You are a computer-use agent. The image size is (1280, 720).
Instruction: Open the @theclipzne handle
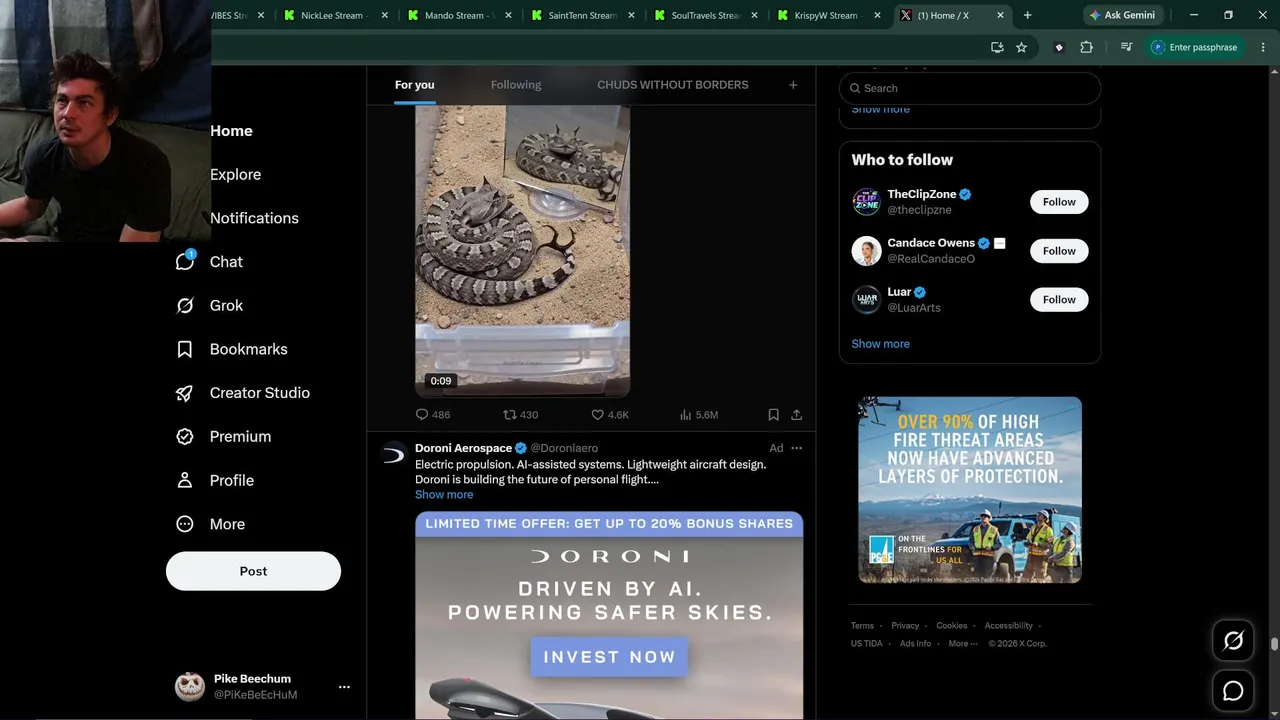click(x=919, y=210)
